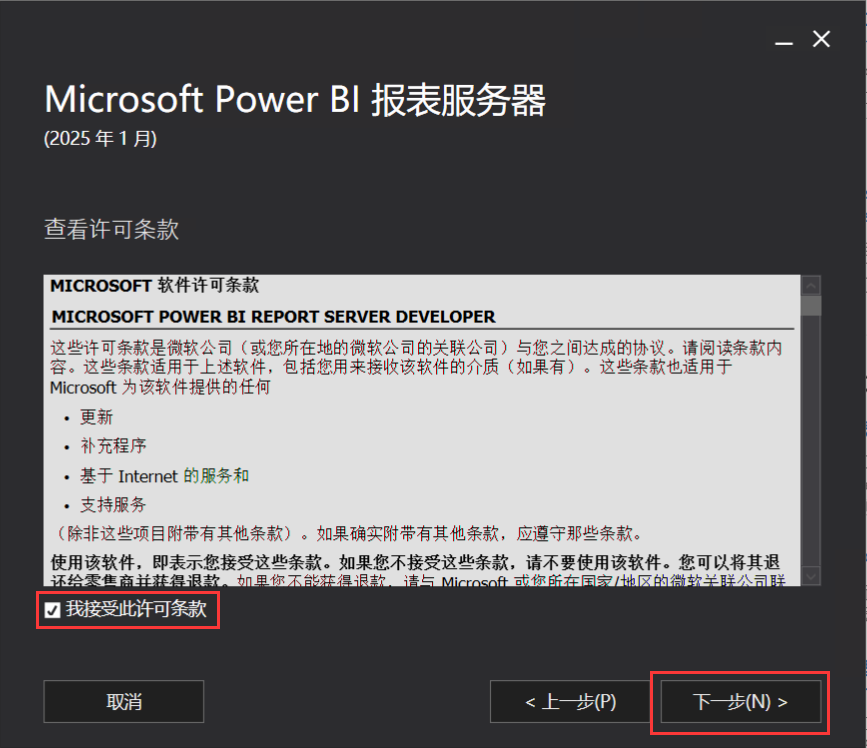Click the 查看许可条款 section heading

click(112, 229)
